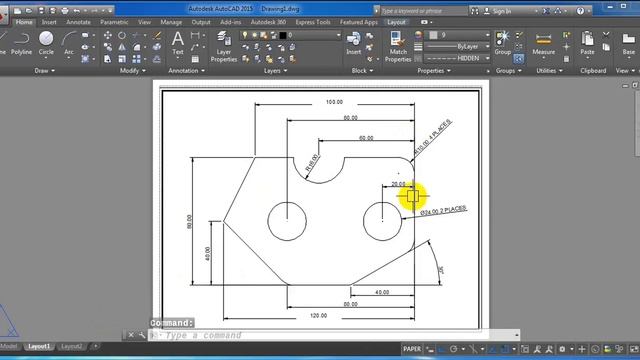Click the Copy tool icon in Modify panel
The image size is (640, 360).
[108, 47]
